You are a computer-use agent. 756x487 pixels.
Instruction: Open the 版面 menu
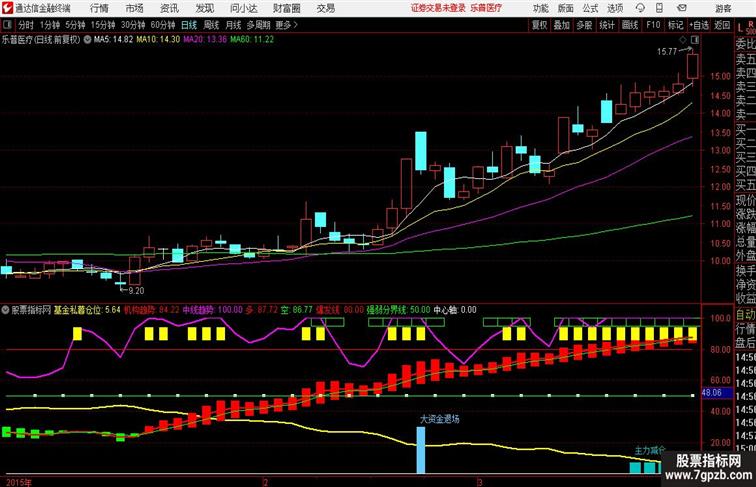click(566, 8)
